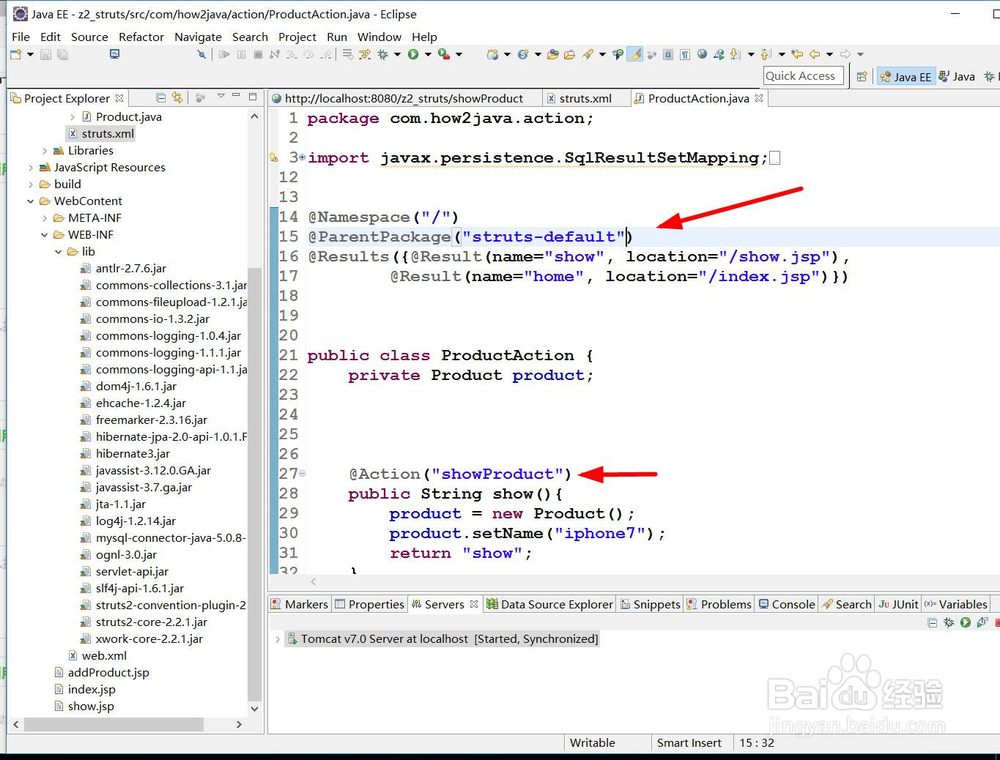Expand the Product.java tree node

coord(72,117)
